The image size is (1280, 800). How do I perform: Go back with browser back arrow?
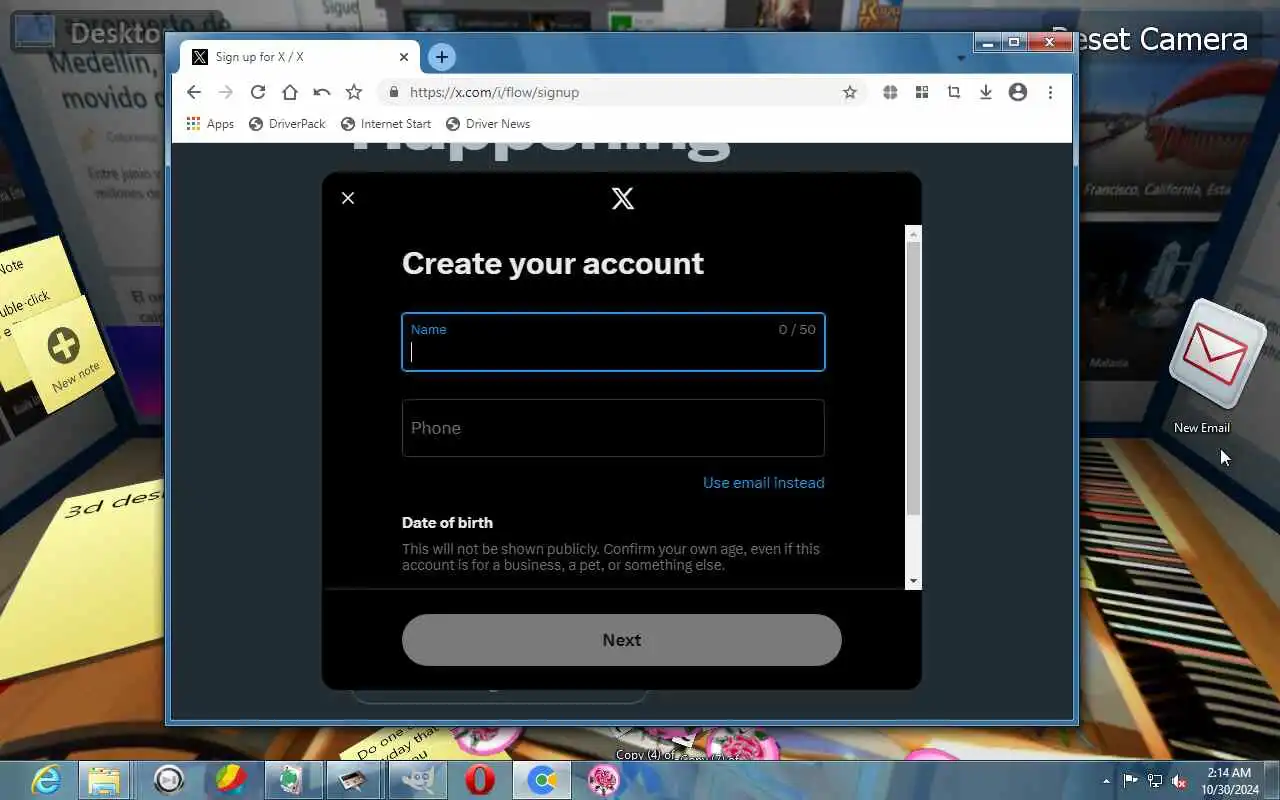194,92
